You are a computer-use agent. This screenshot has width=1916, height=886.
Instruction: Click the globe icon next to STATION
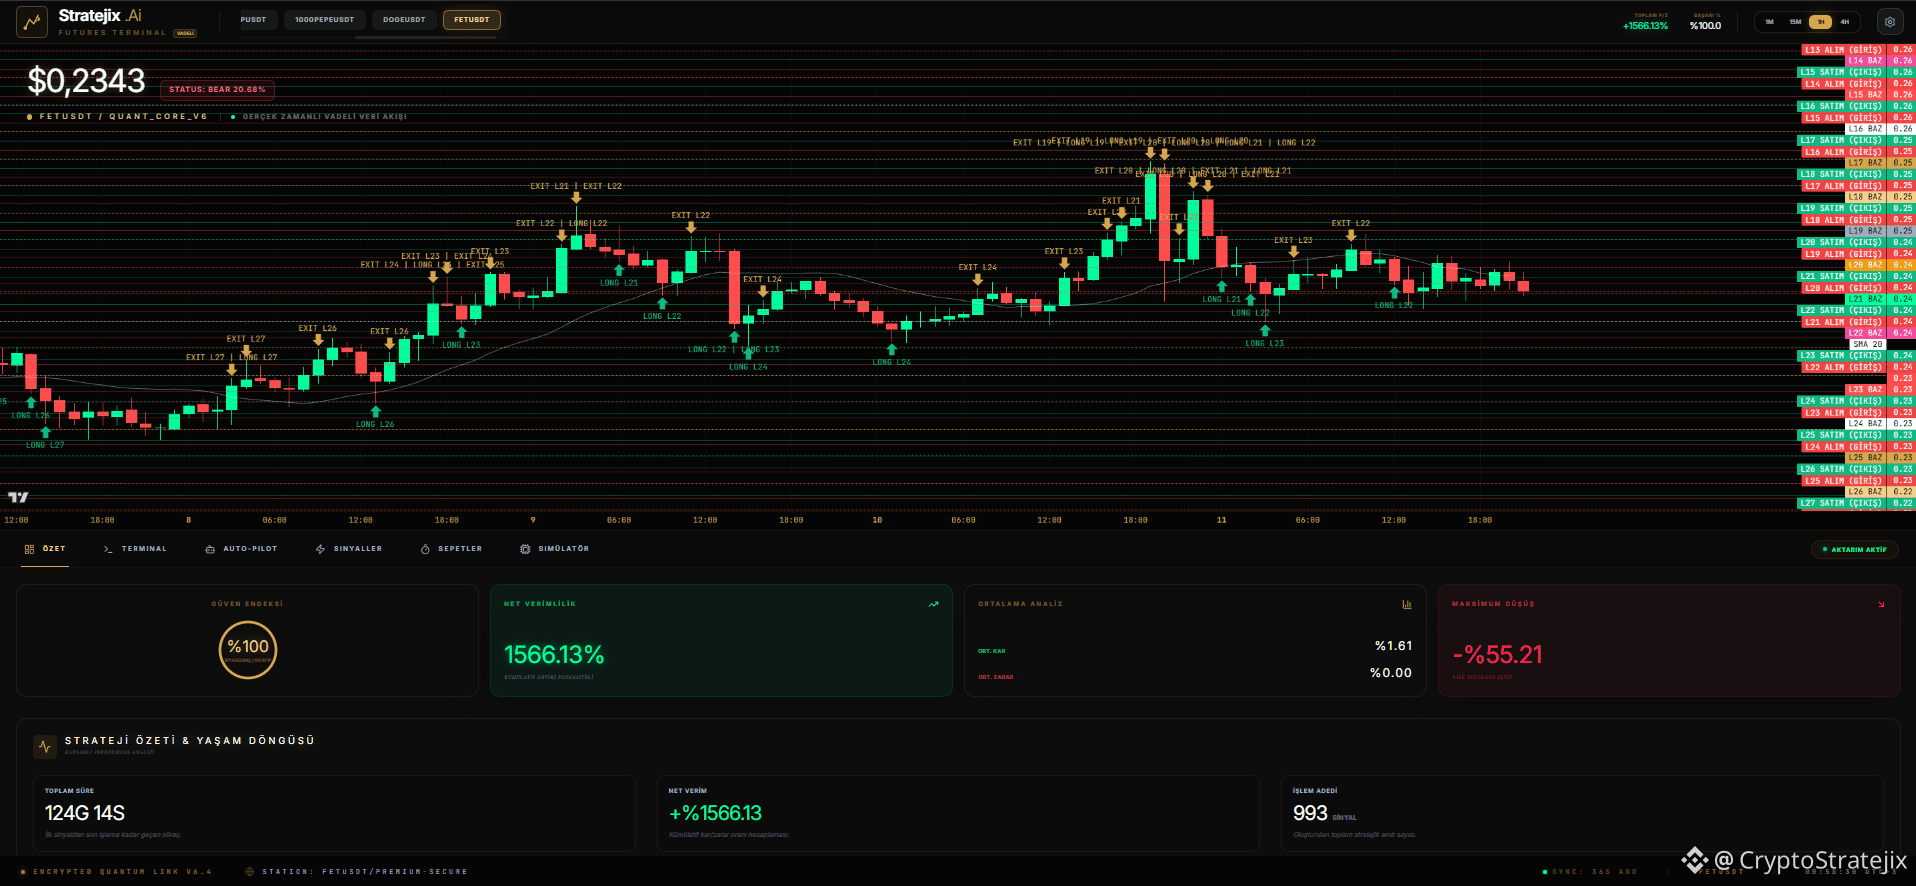[x=250, y=872]
